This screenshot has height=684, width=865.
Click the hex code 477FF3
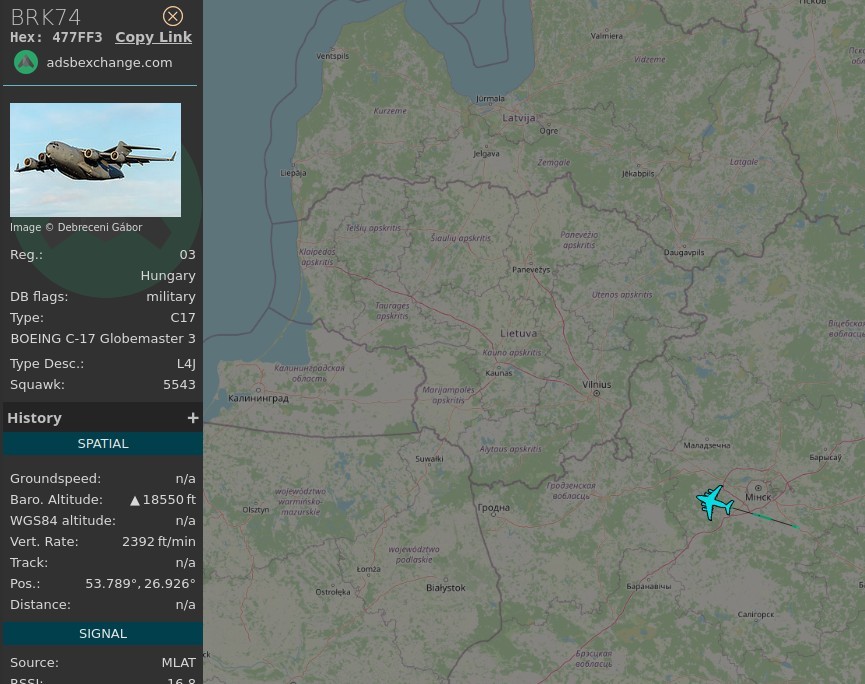(x=77, y=37)
